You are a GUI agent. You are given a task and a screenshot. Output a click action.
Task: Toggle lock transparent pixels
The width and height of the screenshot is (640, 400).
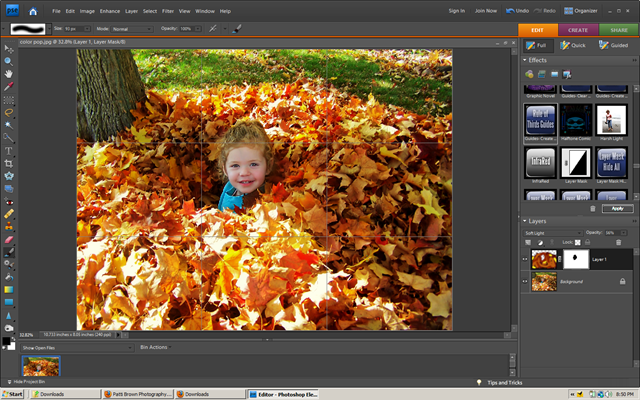pos(578,242)
